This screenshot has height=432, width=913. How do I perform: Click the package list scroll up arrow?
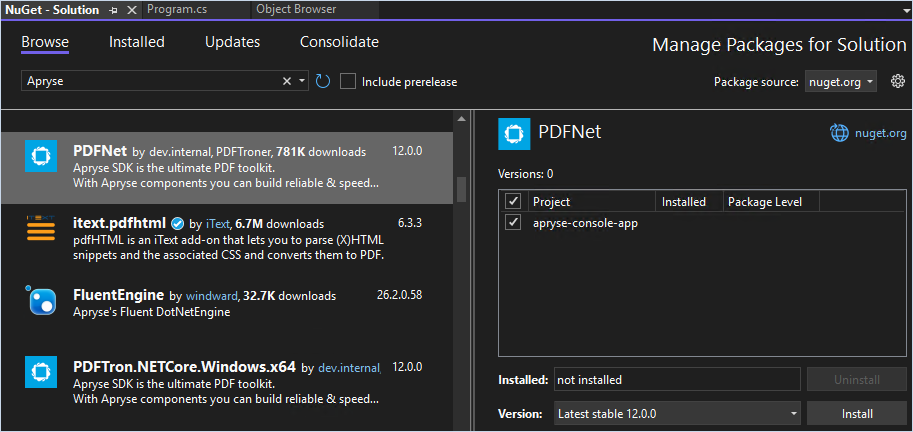[x=461, y=119]
